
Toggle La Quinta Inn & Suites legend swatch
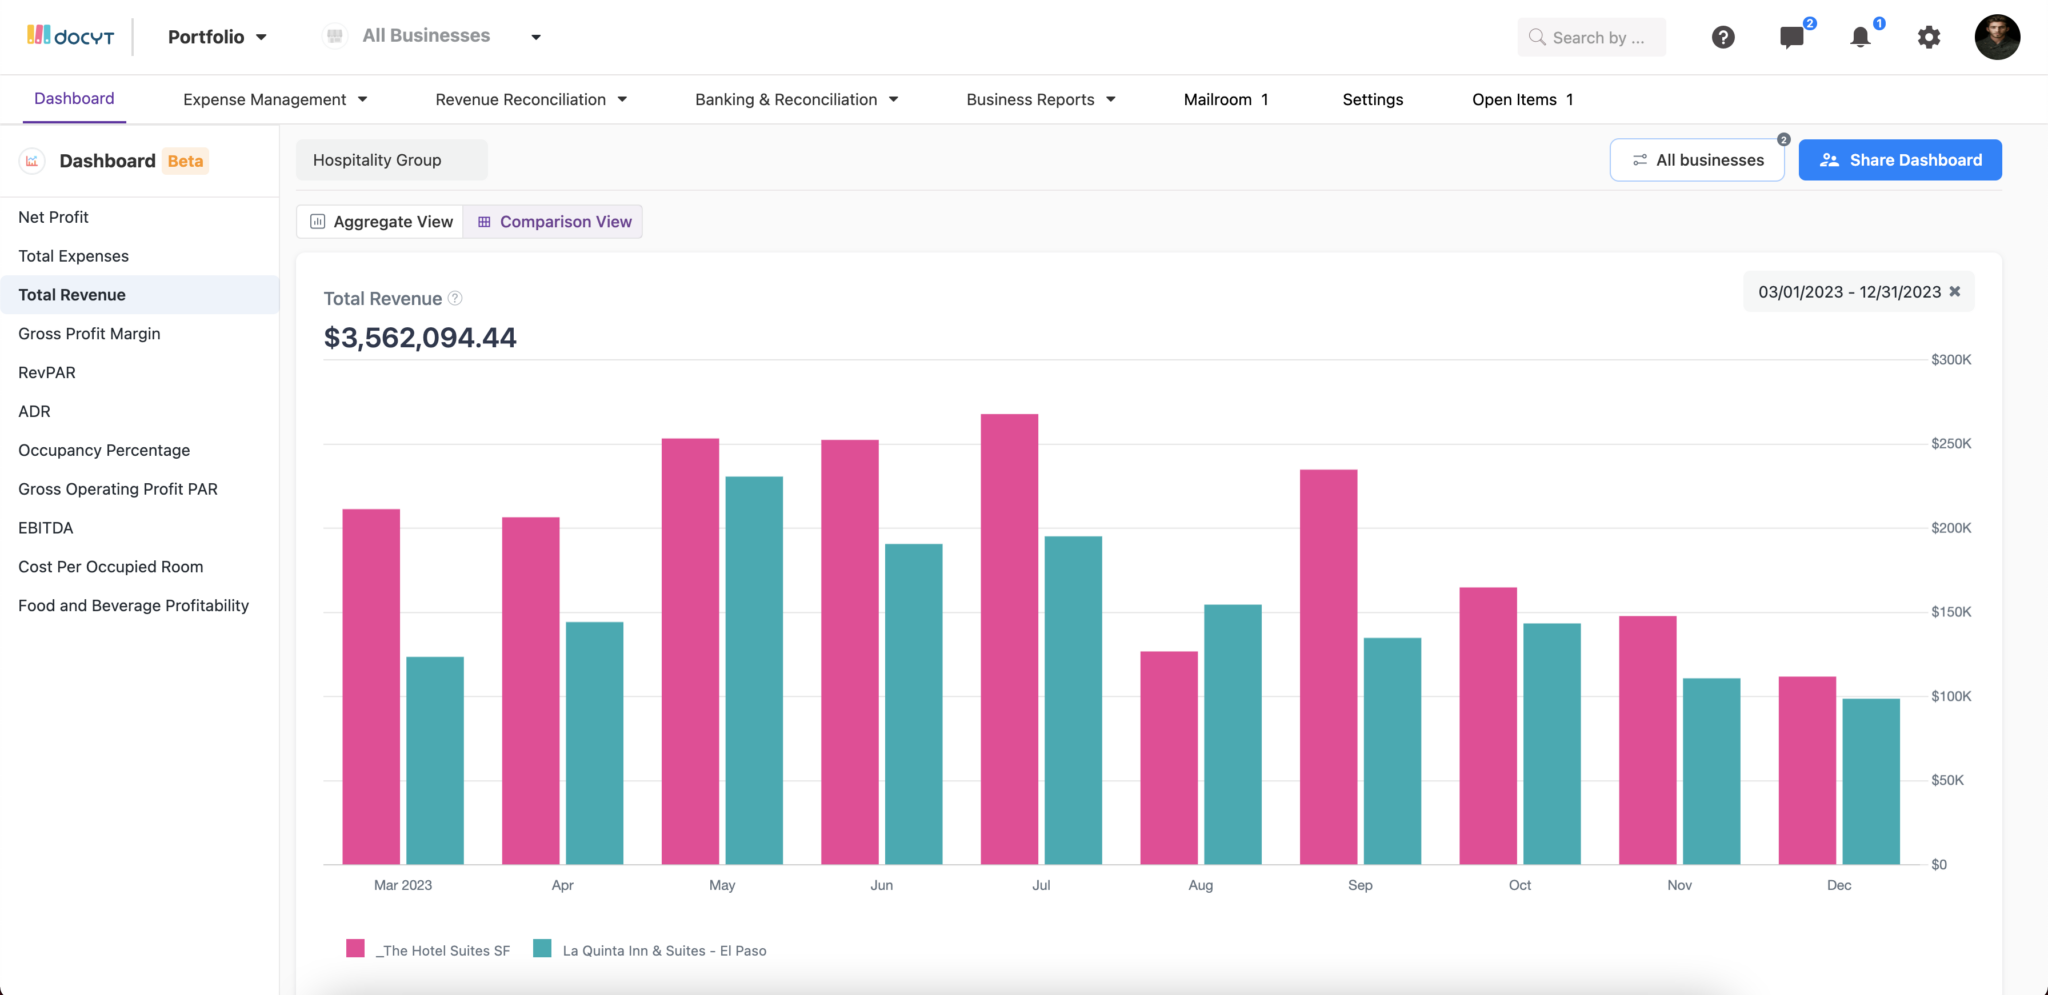pos(542,948)
